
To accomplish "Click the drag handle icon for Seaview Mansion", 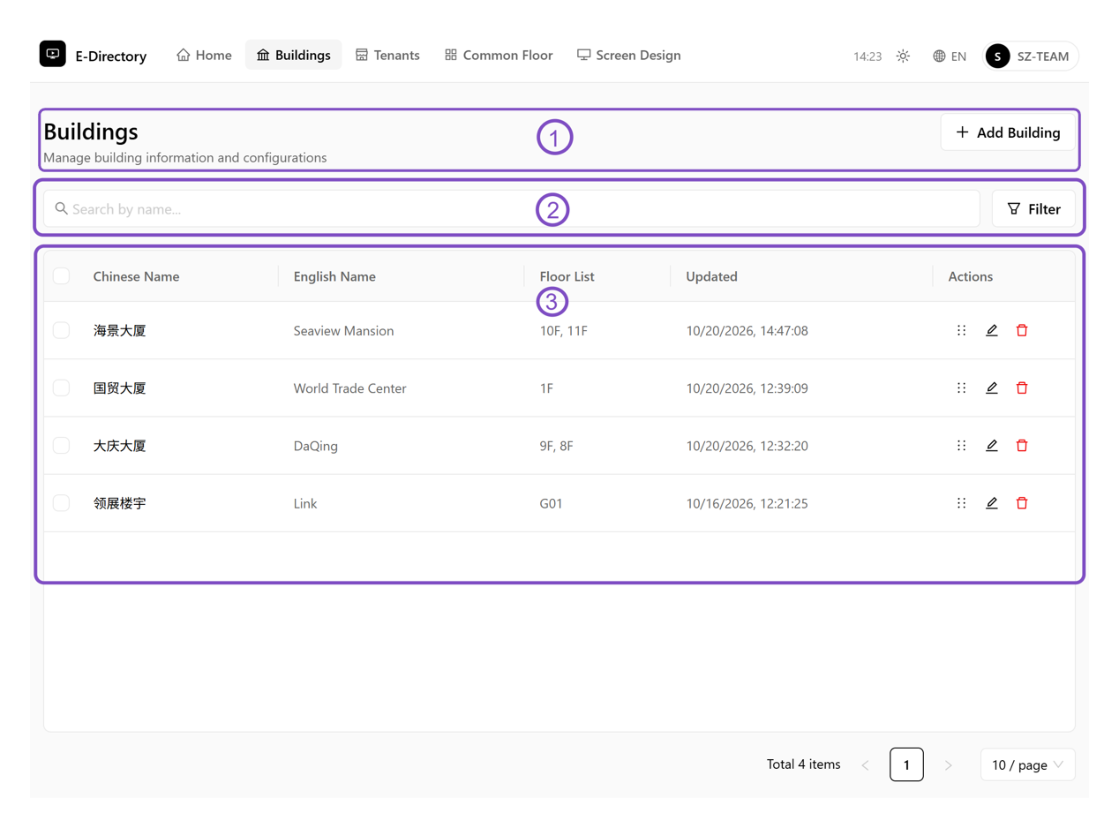I will (961, 330).
